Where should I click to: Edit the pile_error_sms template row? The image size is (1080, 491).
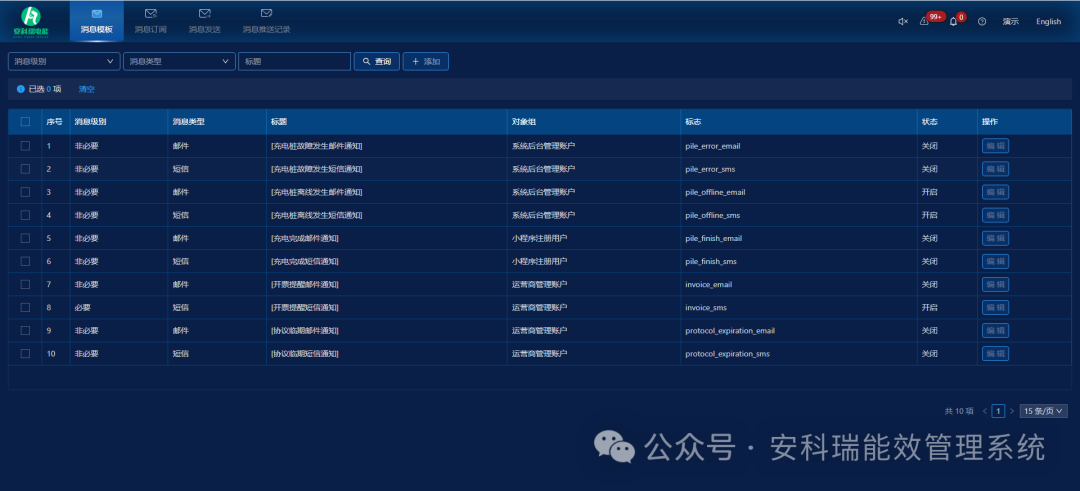click(x=995, y=169)
